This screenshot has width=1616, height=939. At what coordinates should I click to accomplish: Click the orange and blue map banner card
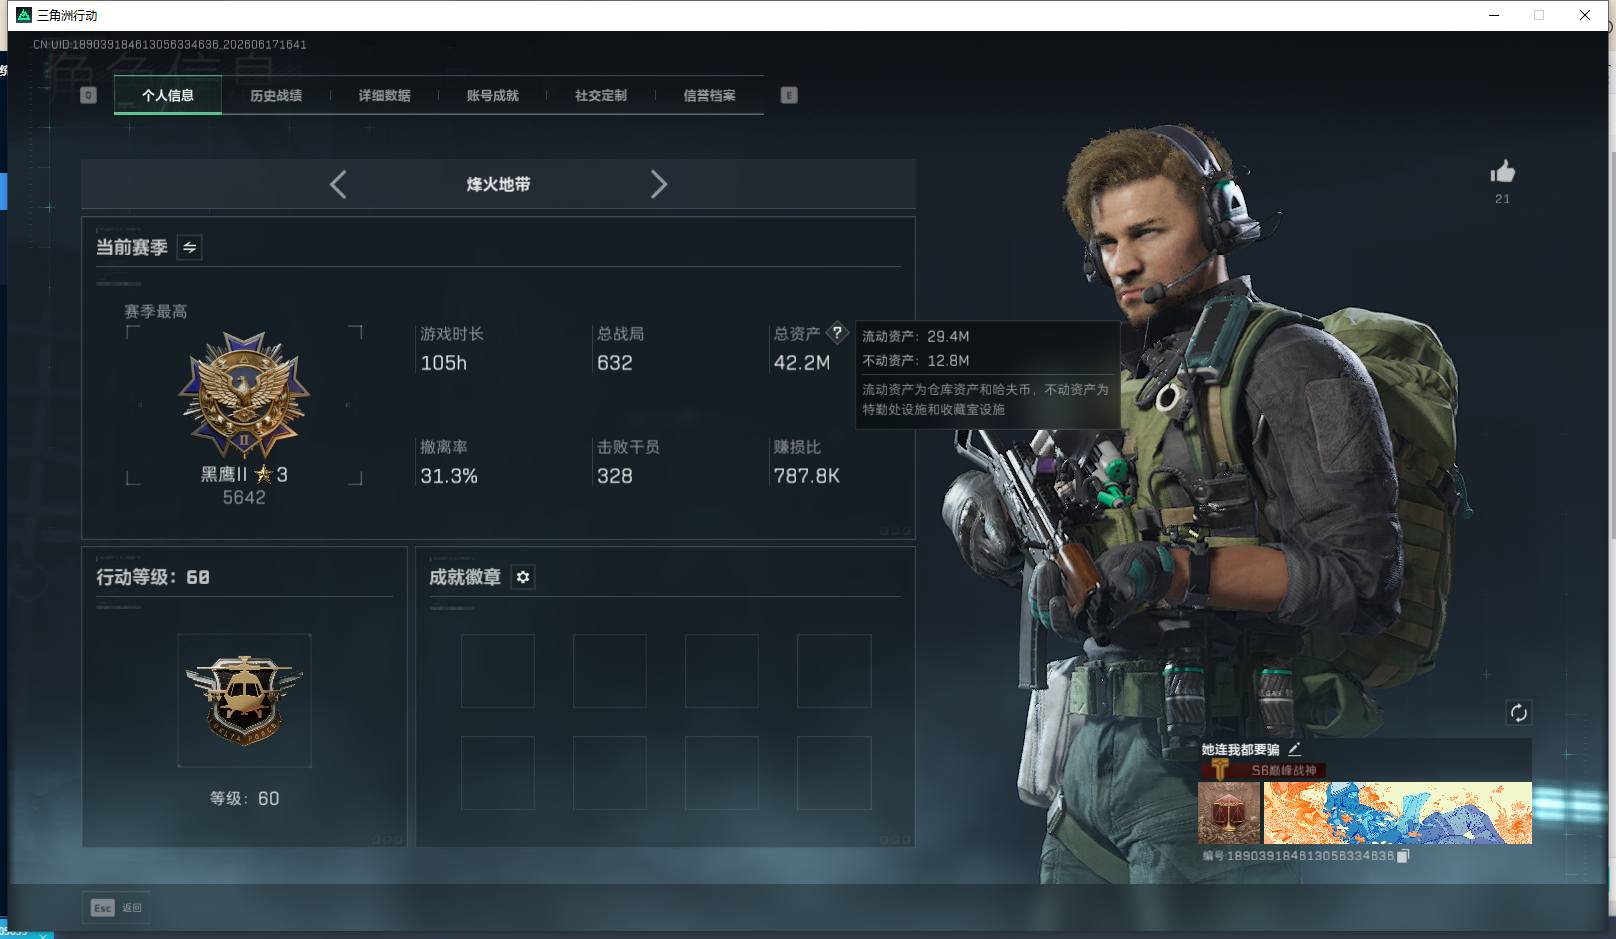(1398, 813)
